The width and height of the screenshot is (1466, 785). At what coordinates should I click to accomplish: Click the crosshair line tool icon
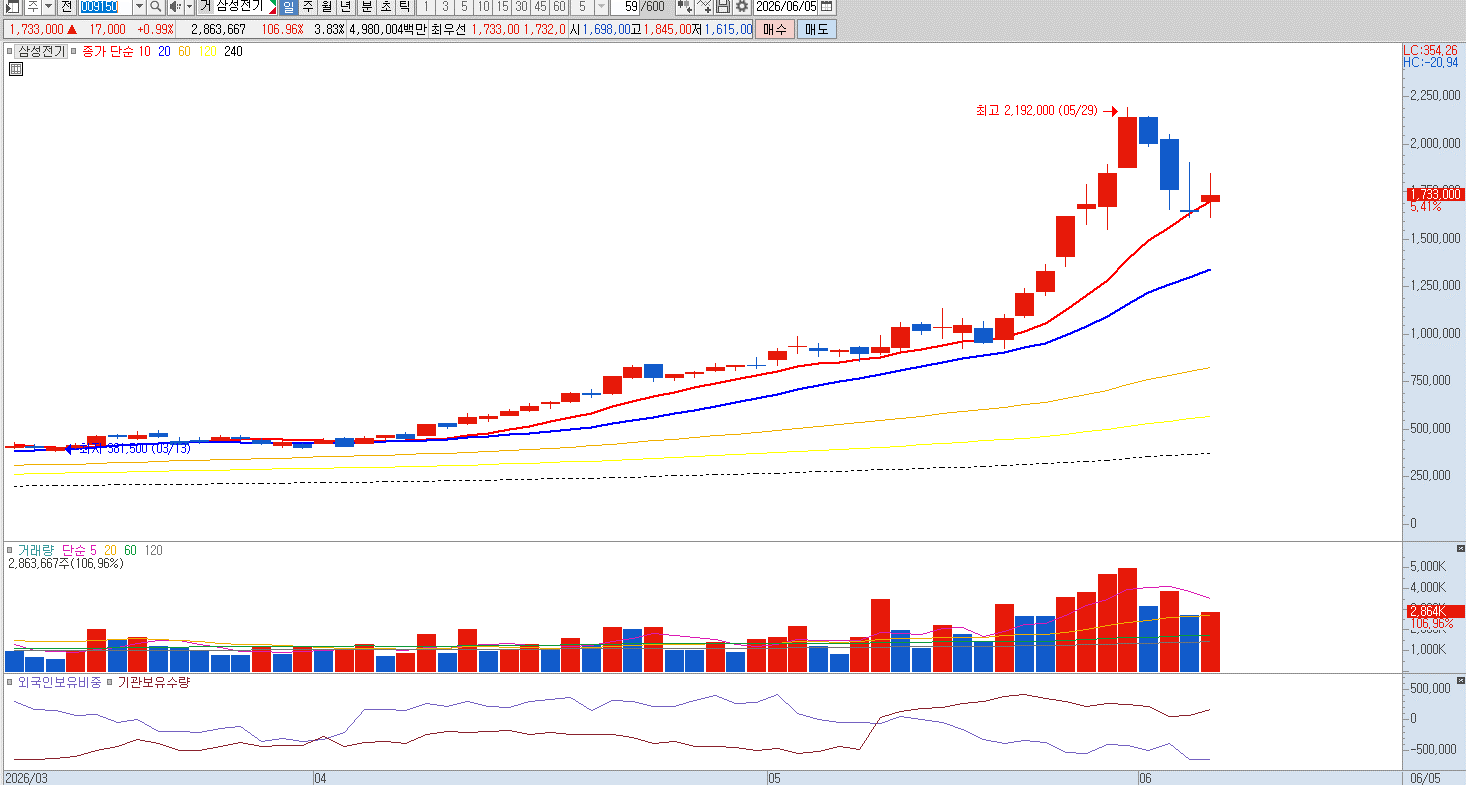click(x=704, y=7)
